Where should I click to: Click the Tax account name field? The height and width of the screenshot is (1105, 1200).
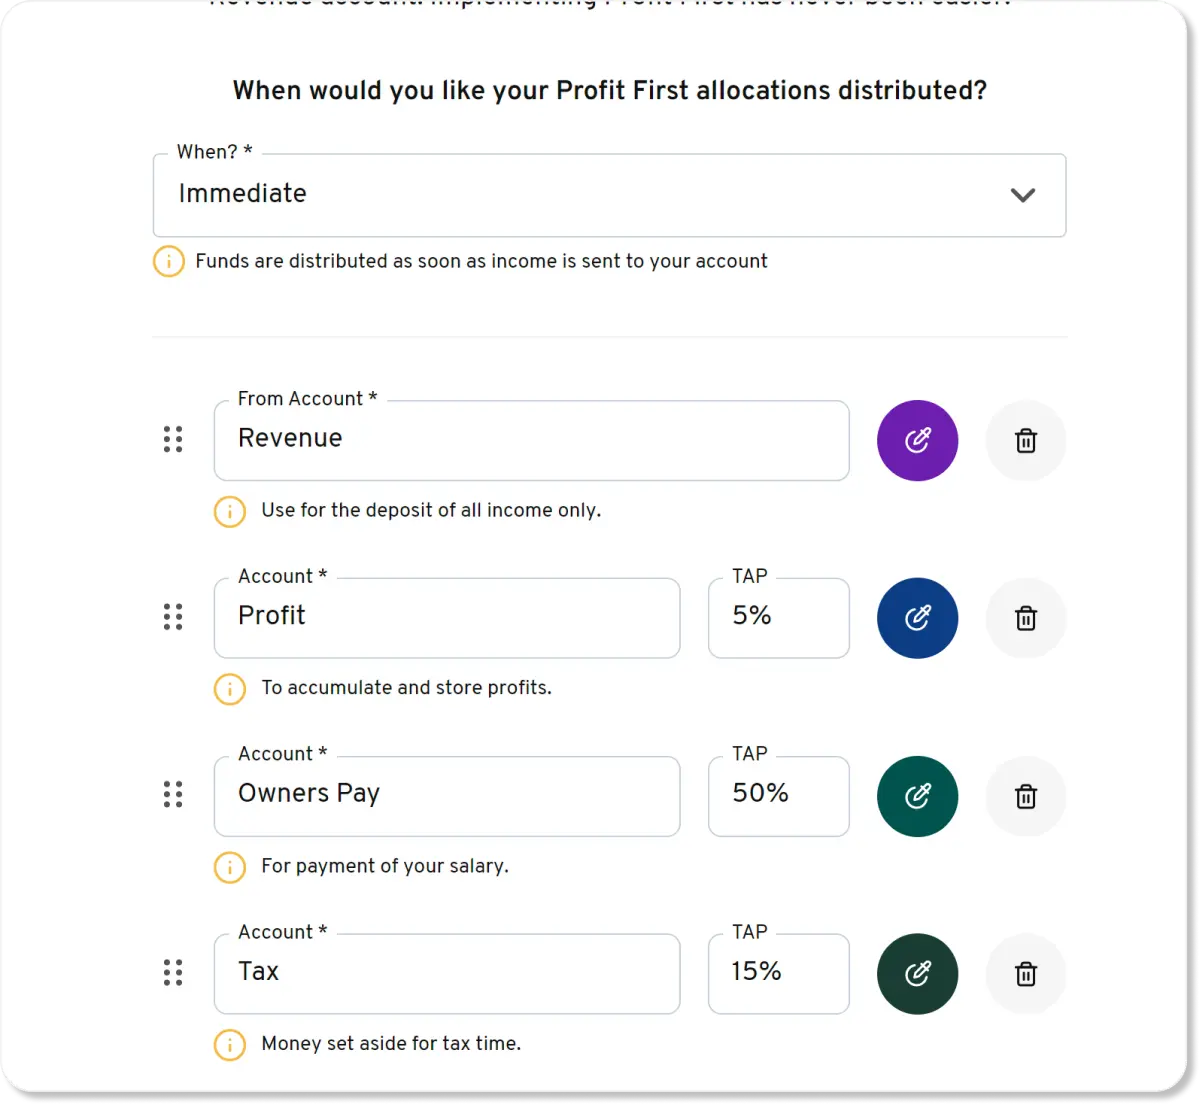(x=446, y=973)
